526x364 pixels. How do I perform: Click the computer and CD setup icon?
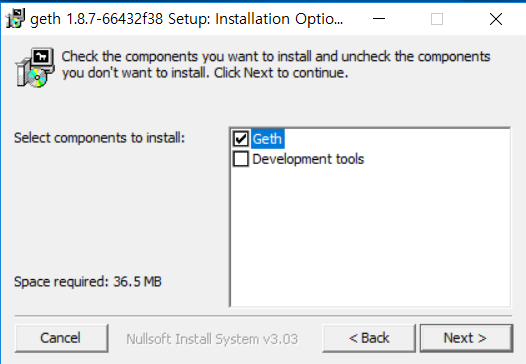pos(35,67)
